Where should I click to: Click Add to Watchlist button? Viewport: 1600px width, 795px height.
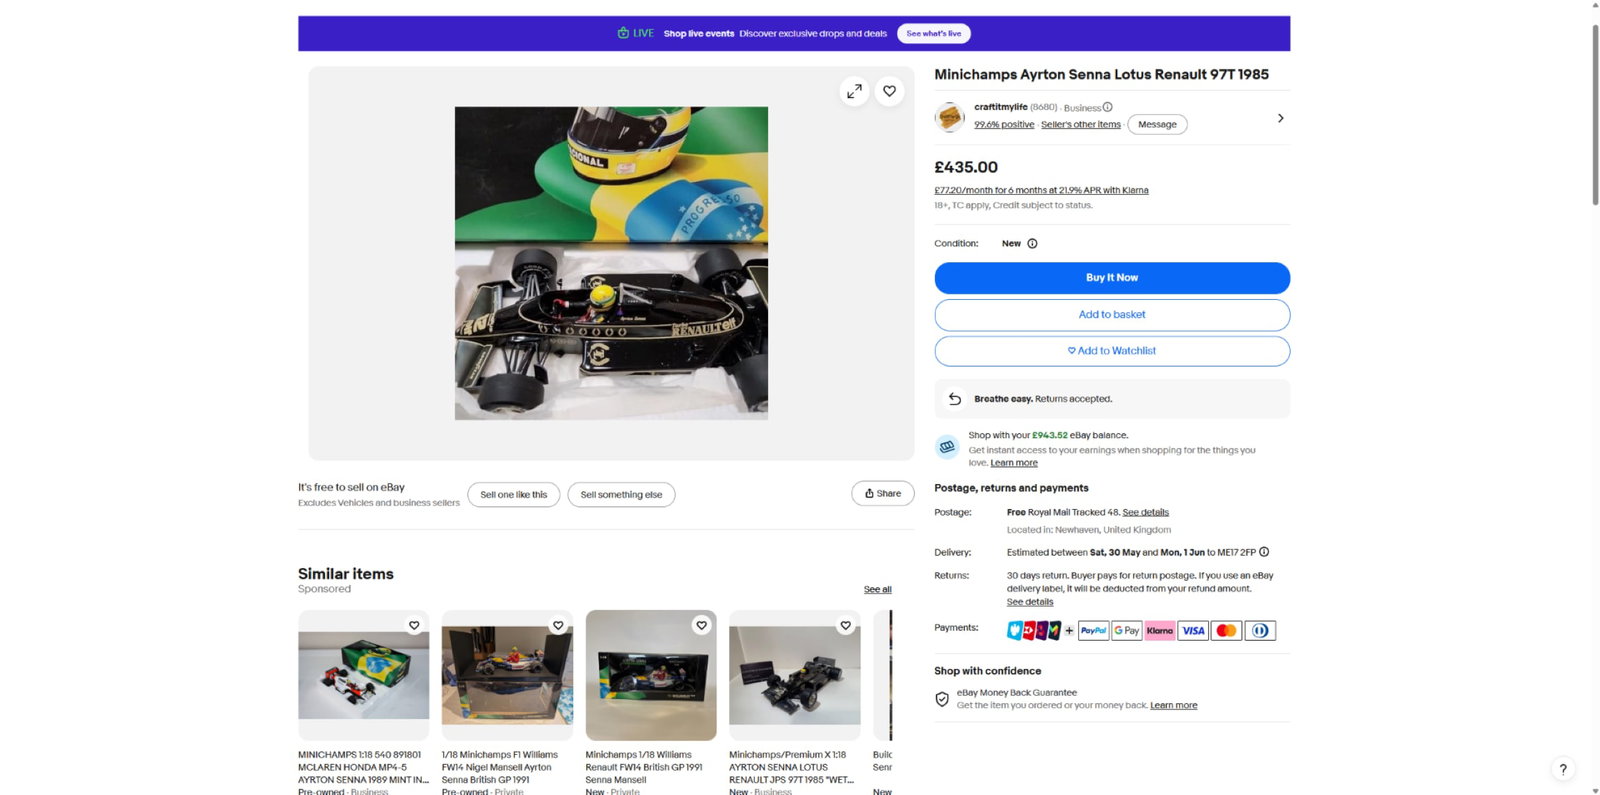(1112, 351)
